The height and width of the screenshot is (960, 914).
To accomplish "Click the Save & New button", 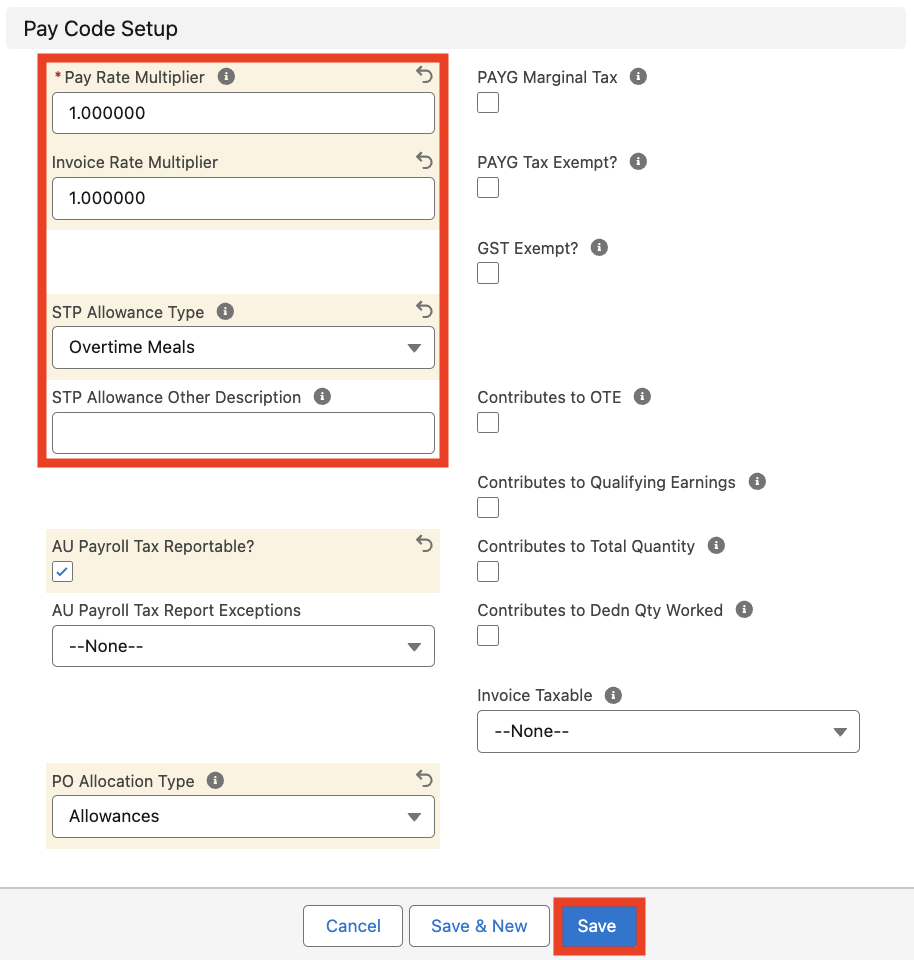I will [479, 926].
